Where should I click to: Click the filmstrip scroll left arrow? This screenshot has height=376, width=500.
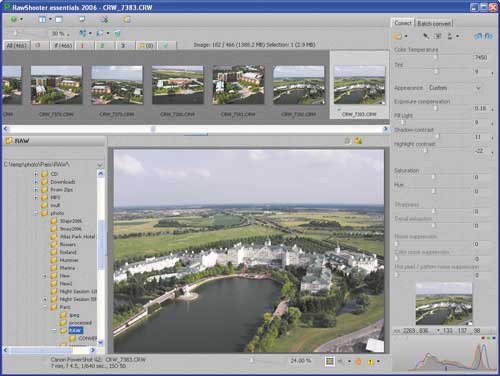6,129
